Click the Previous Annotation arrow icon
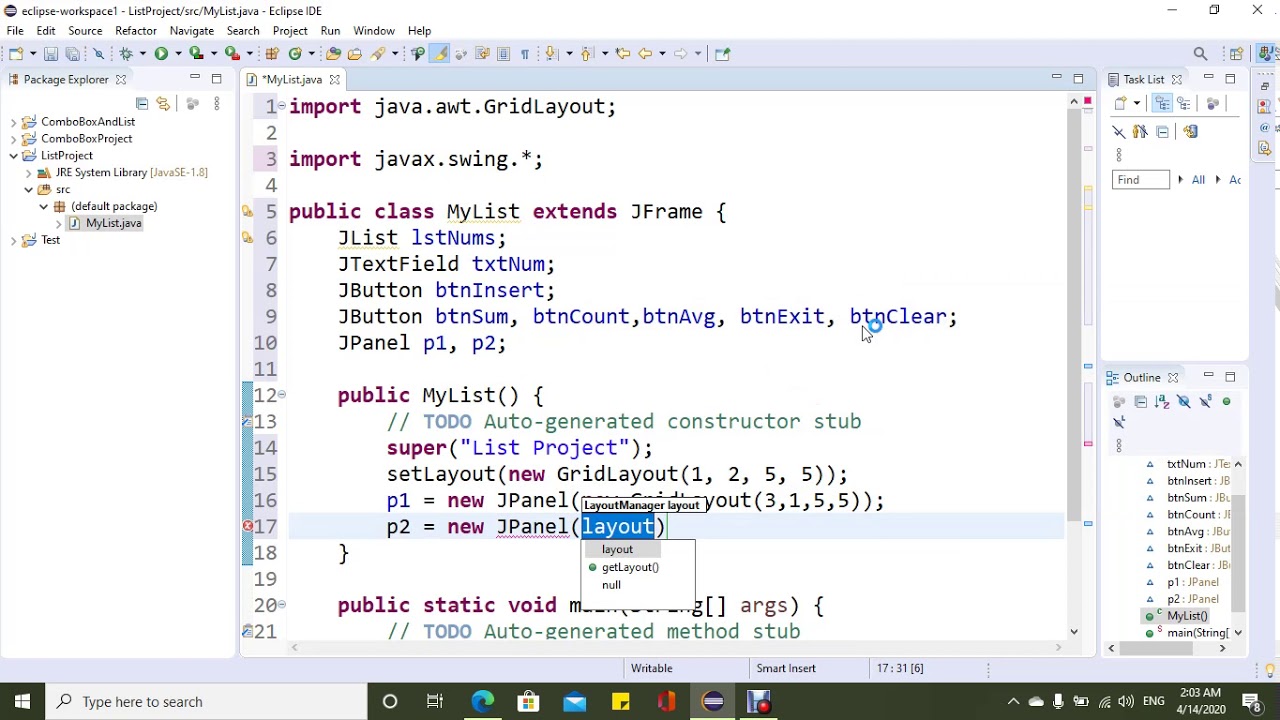The width and height of the screenshot is (1280, 720). (x=586, y=53)
